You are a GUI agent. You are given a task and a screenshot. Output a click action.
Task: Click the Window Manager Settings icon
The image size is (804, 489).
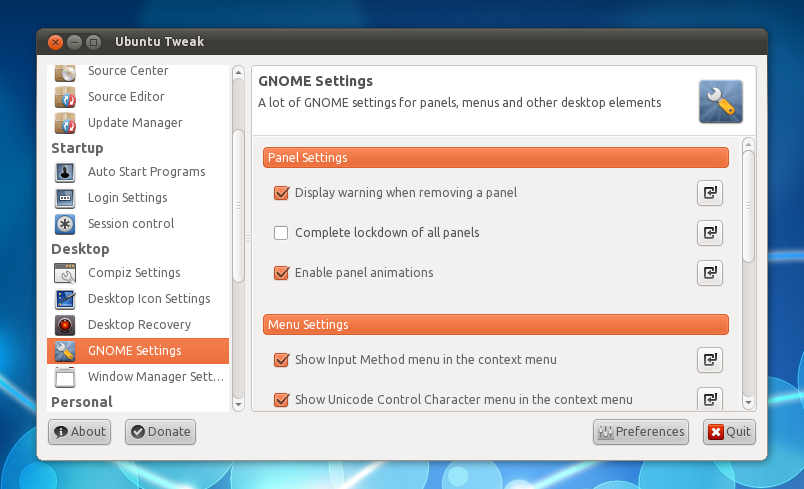pos(65,377)
